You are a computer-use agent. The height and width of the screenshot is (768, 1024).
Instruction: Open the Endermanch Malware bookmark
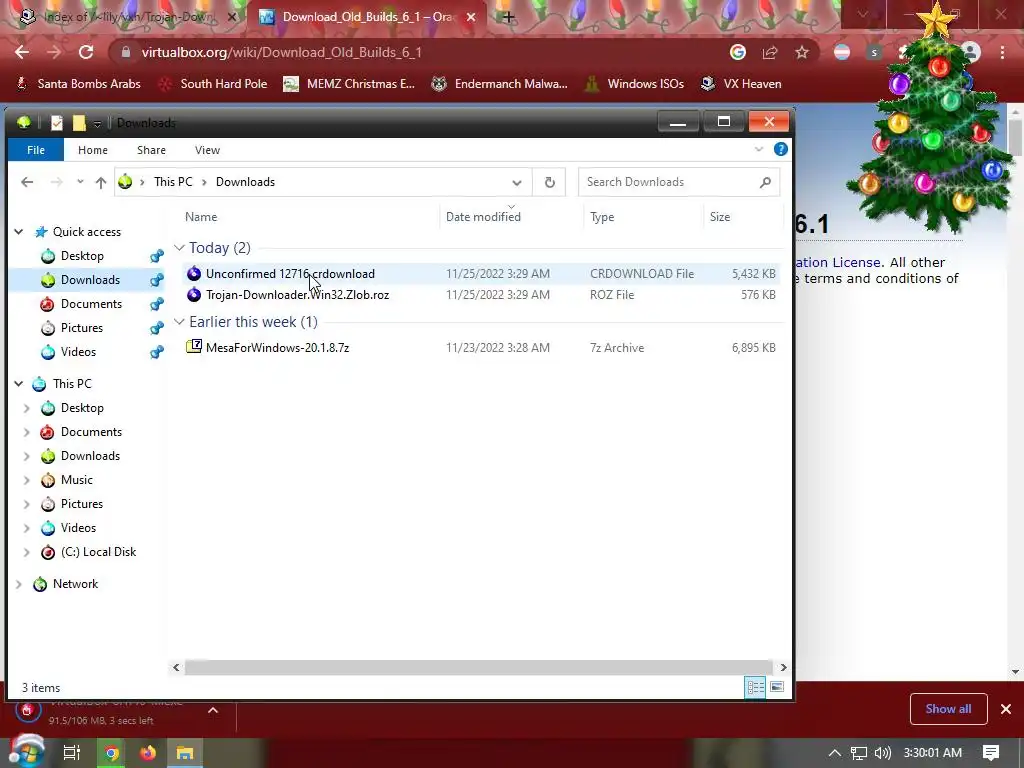500,84
